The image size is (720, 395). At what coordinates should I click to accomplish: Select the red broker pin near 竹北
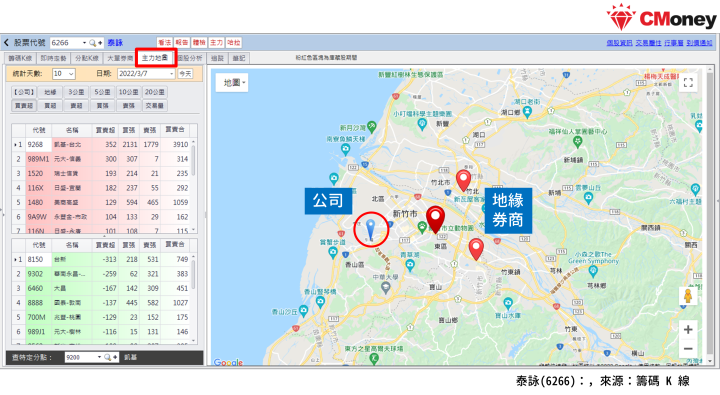point(463,180)
